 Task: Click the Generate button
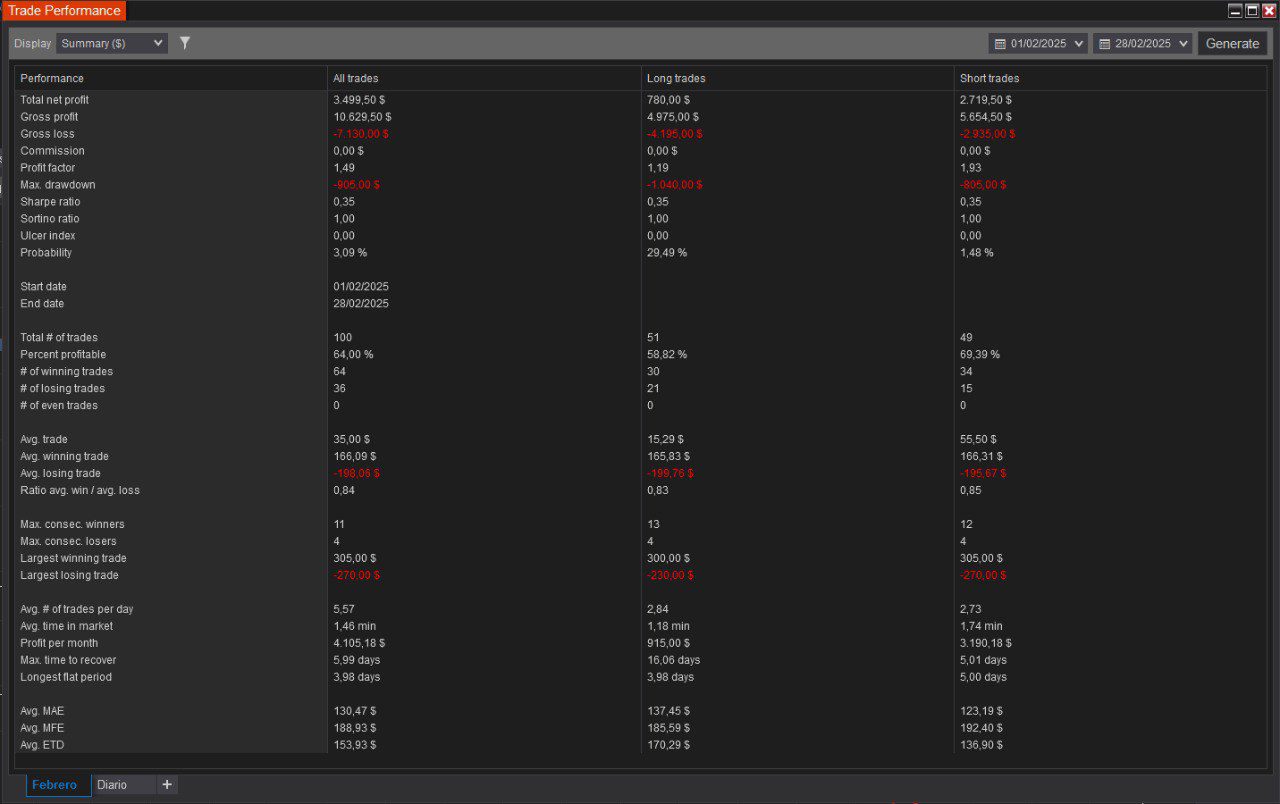click(1232, 43)
